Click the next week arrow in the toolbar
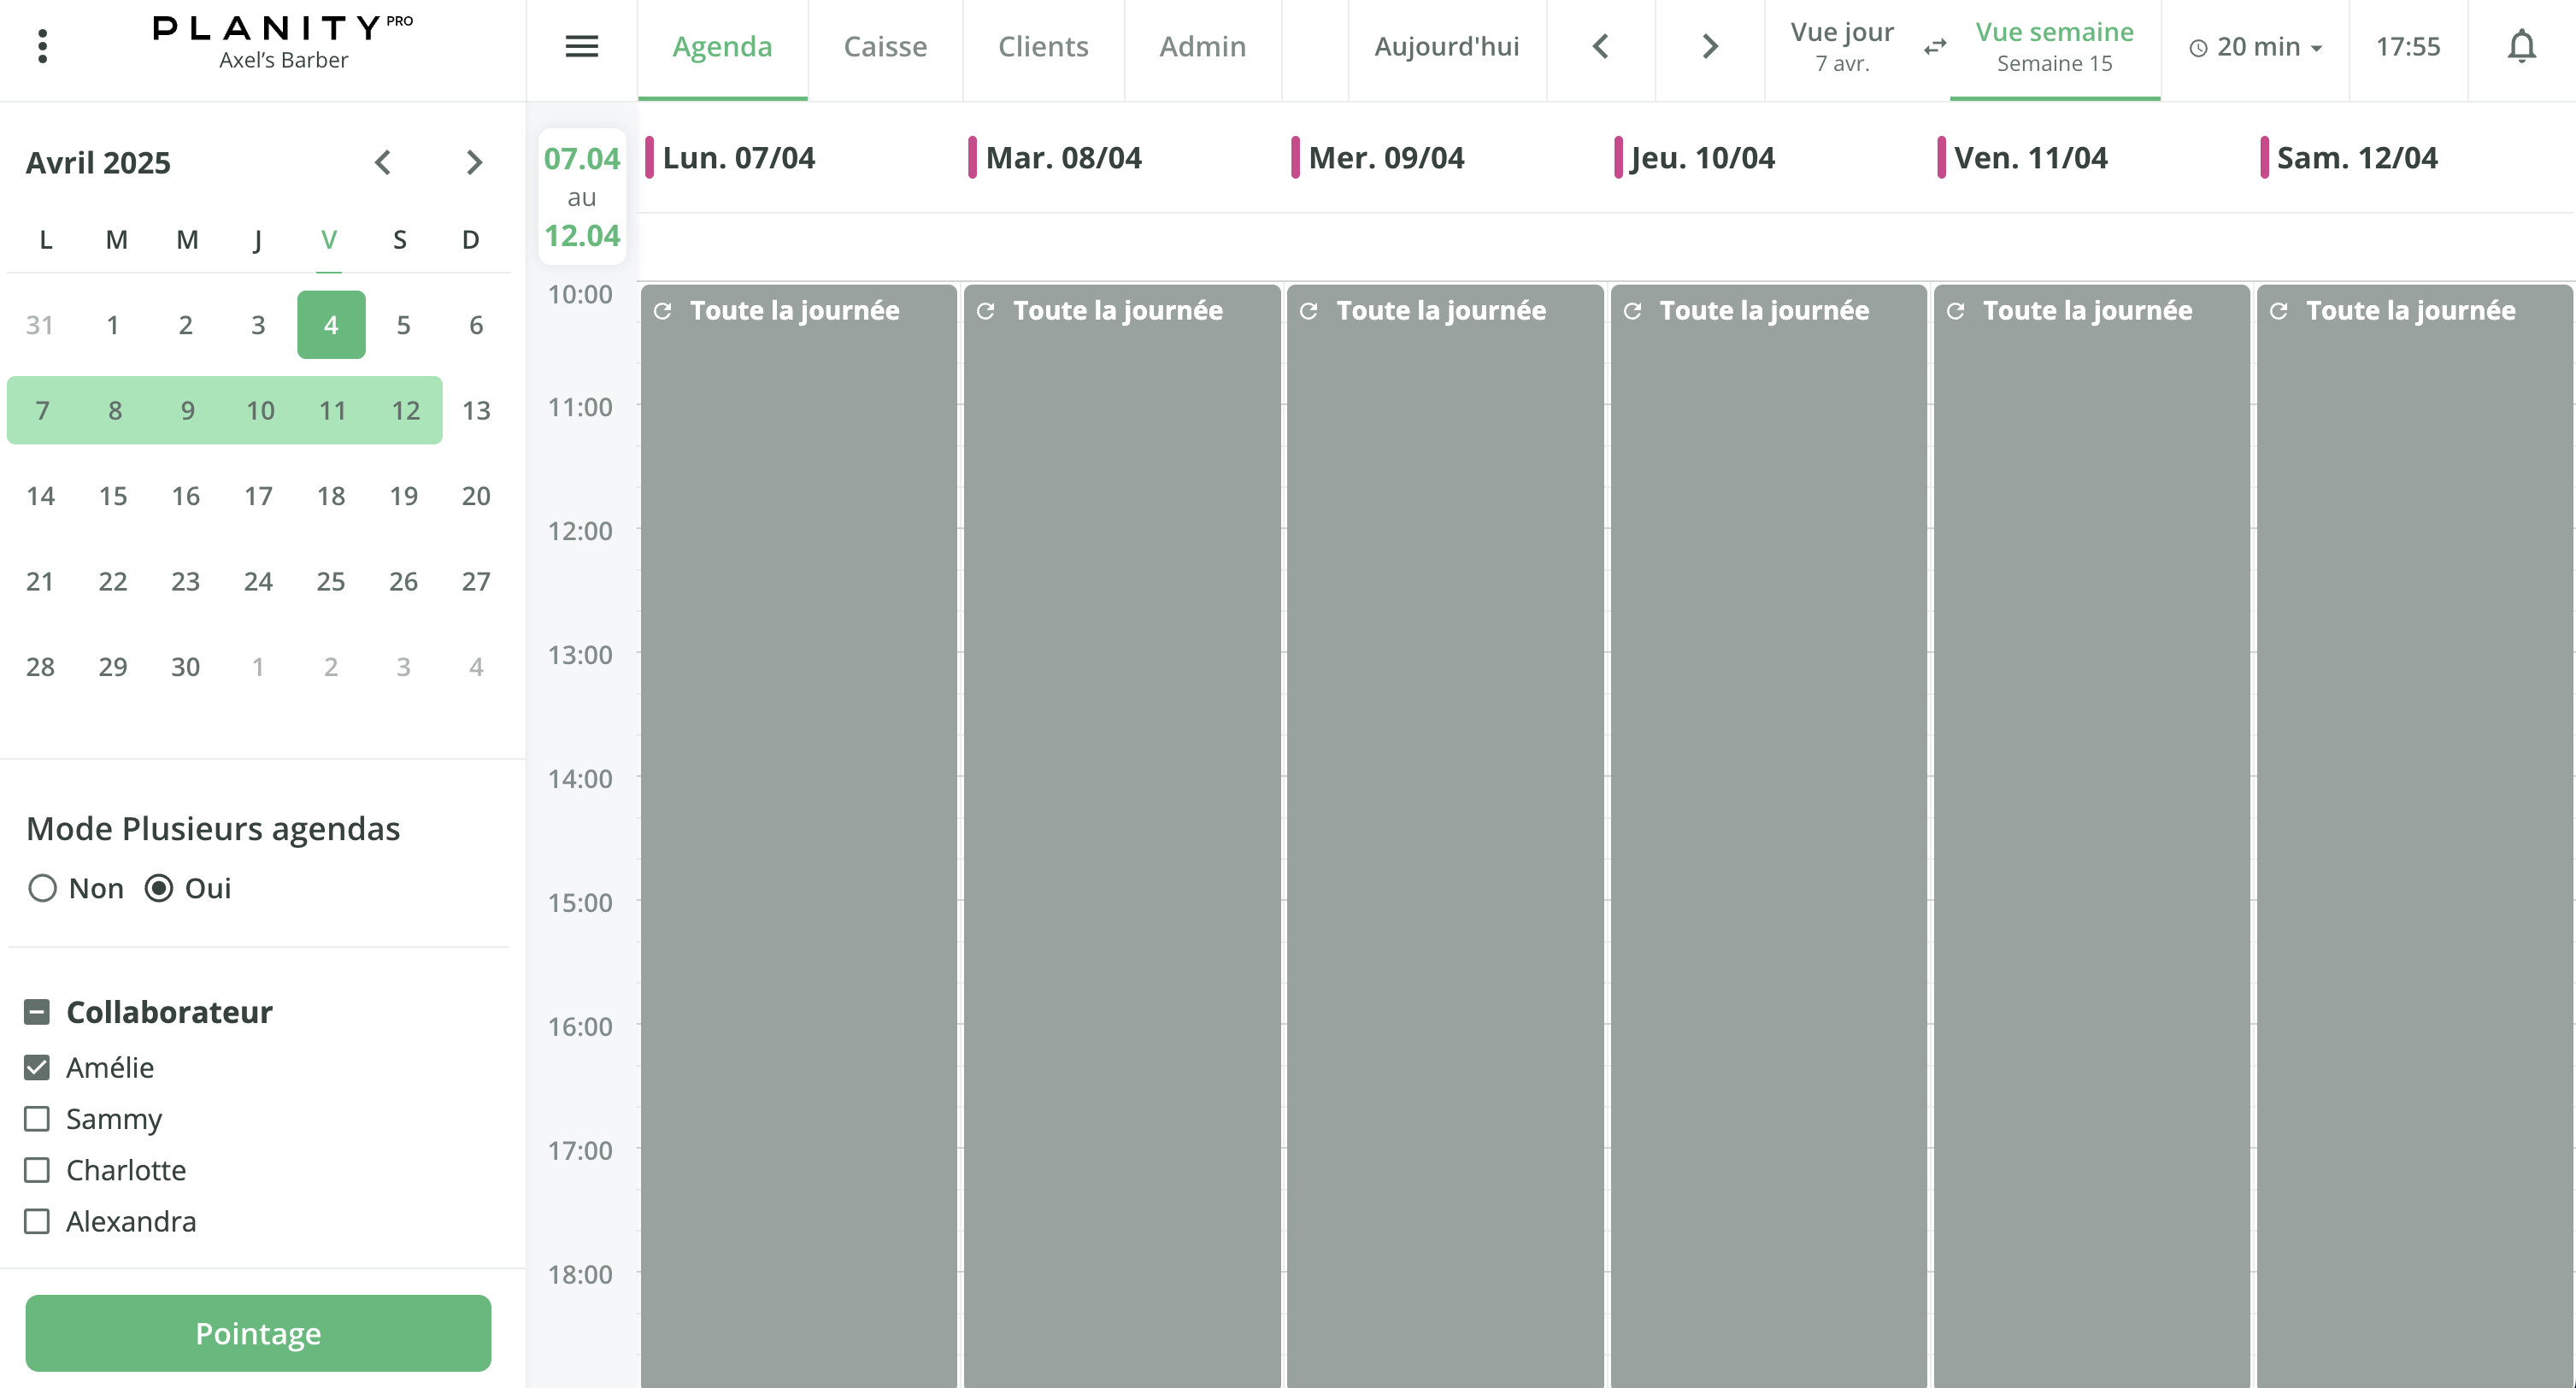 click(x=1709, y=46)
